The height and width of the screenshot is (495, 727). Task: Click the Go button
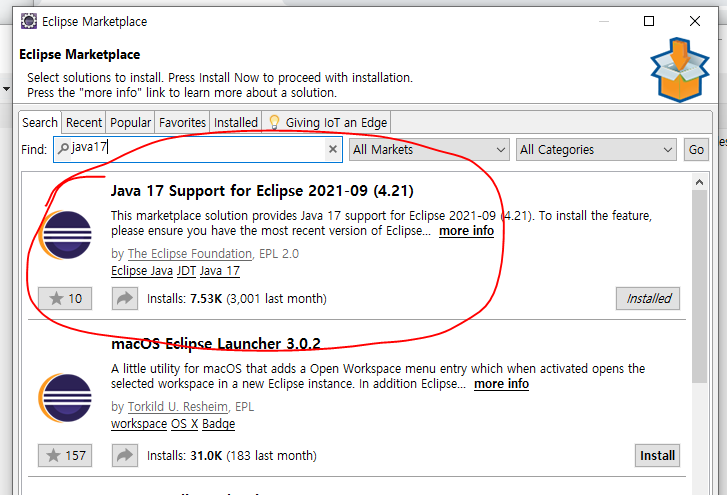click(x=696, y=150)
